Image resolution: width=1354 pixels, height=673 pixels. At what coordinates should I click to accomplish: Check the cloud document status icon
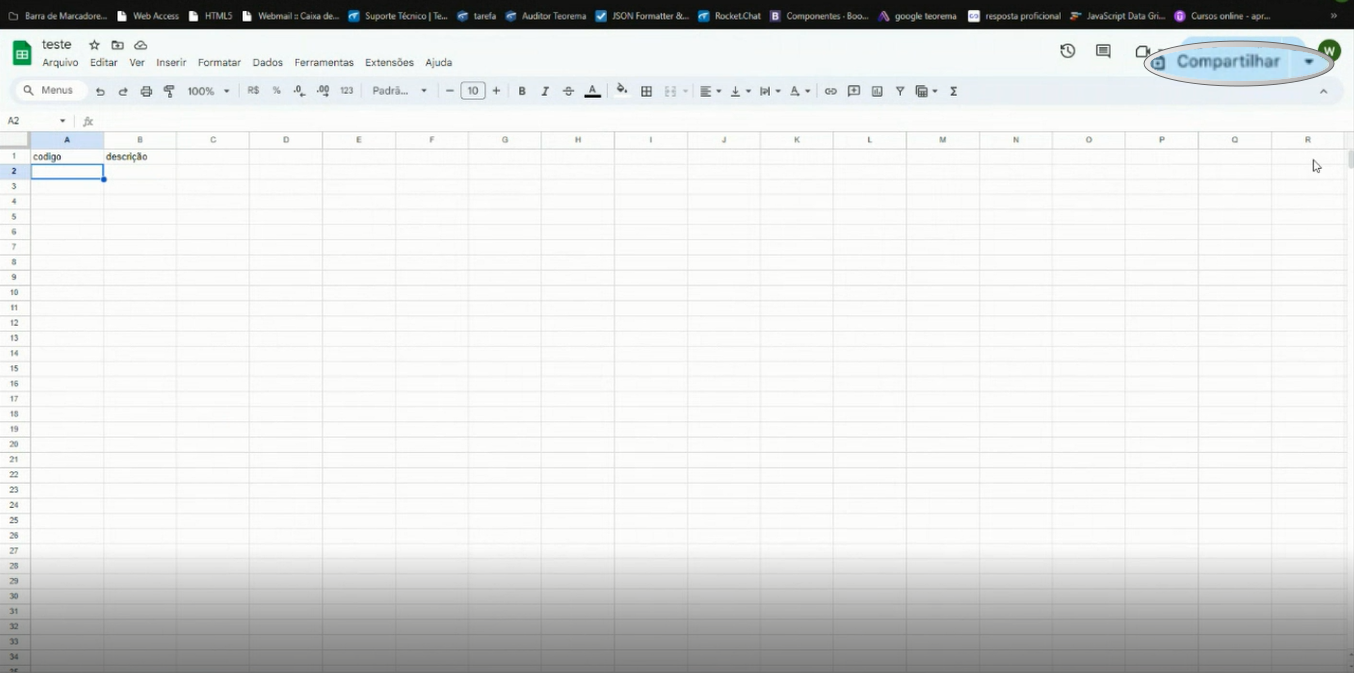pos(141,45)
